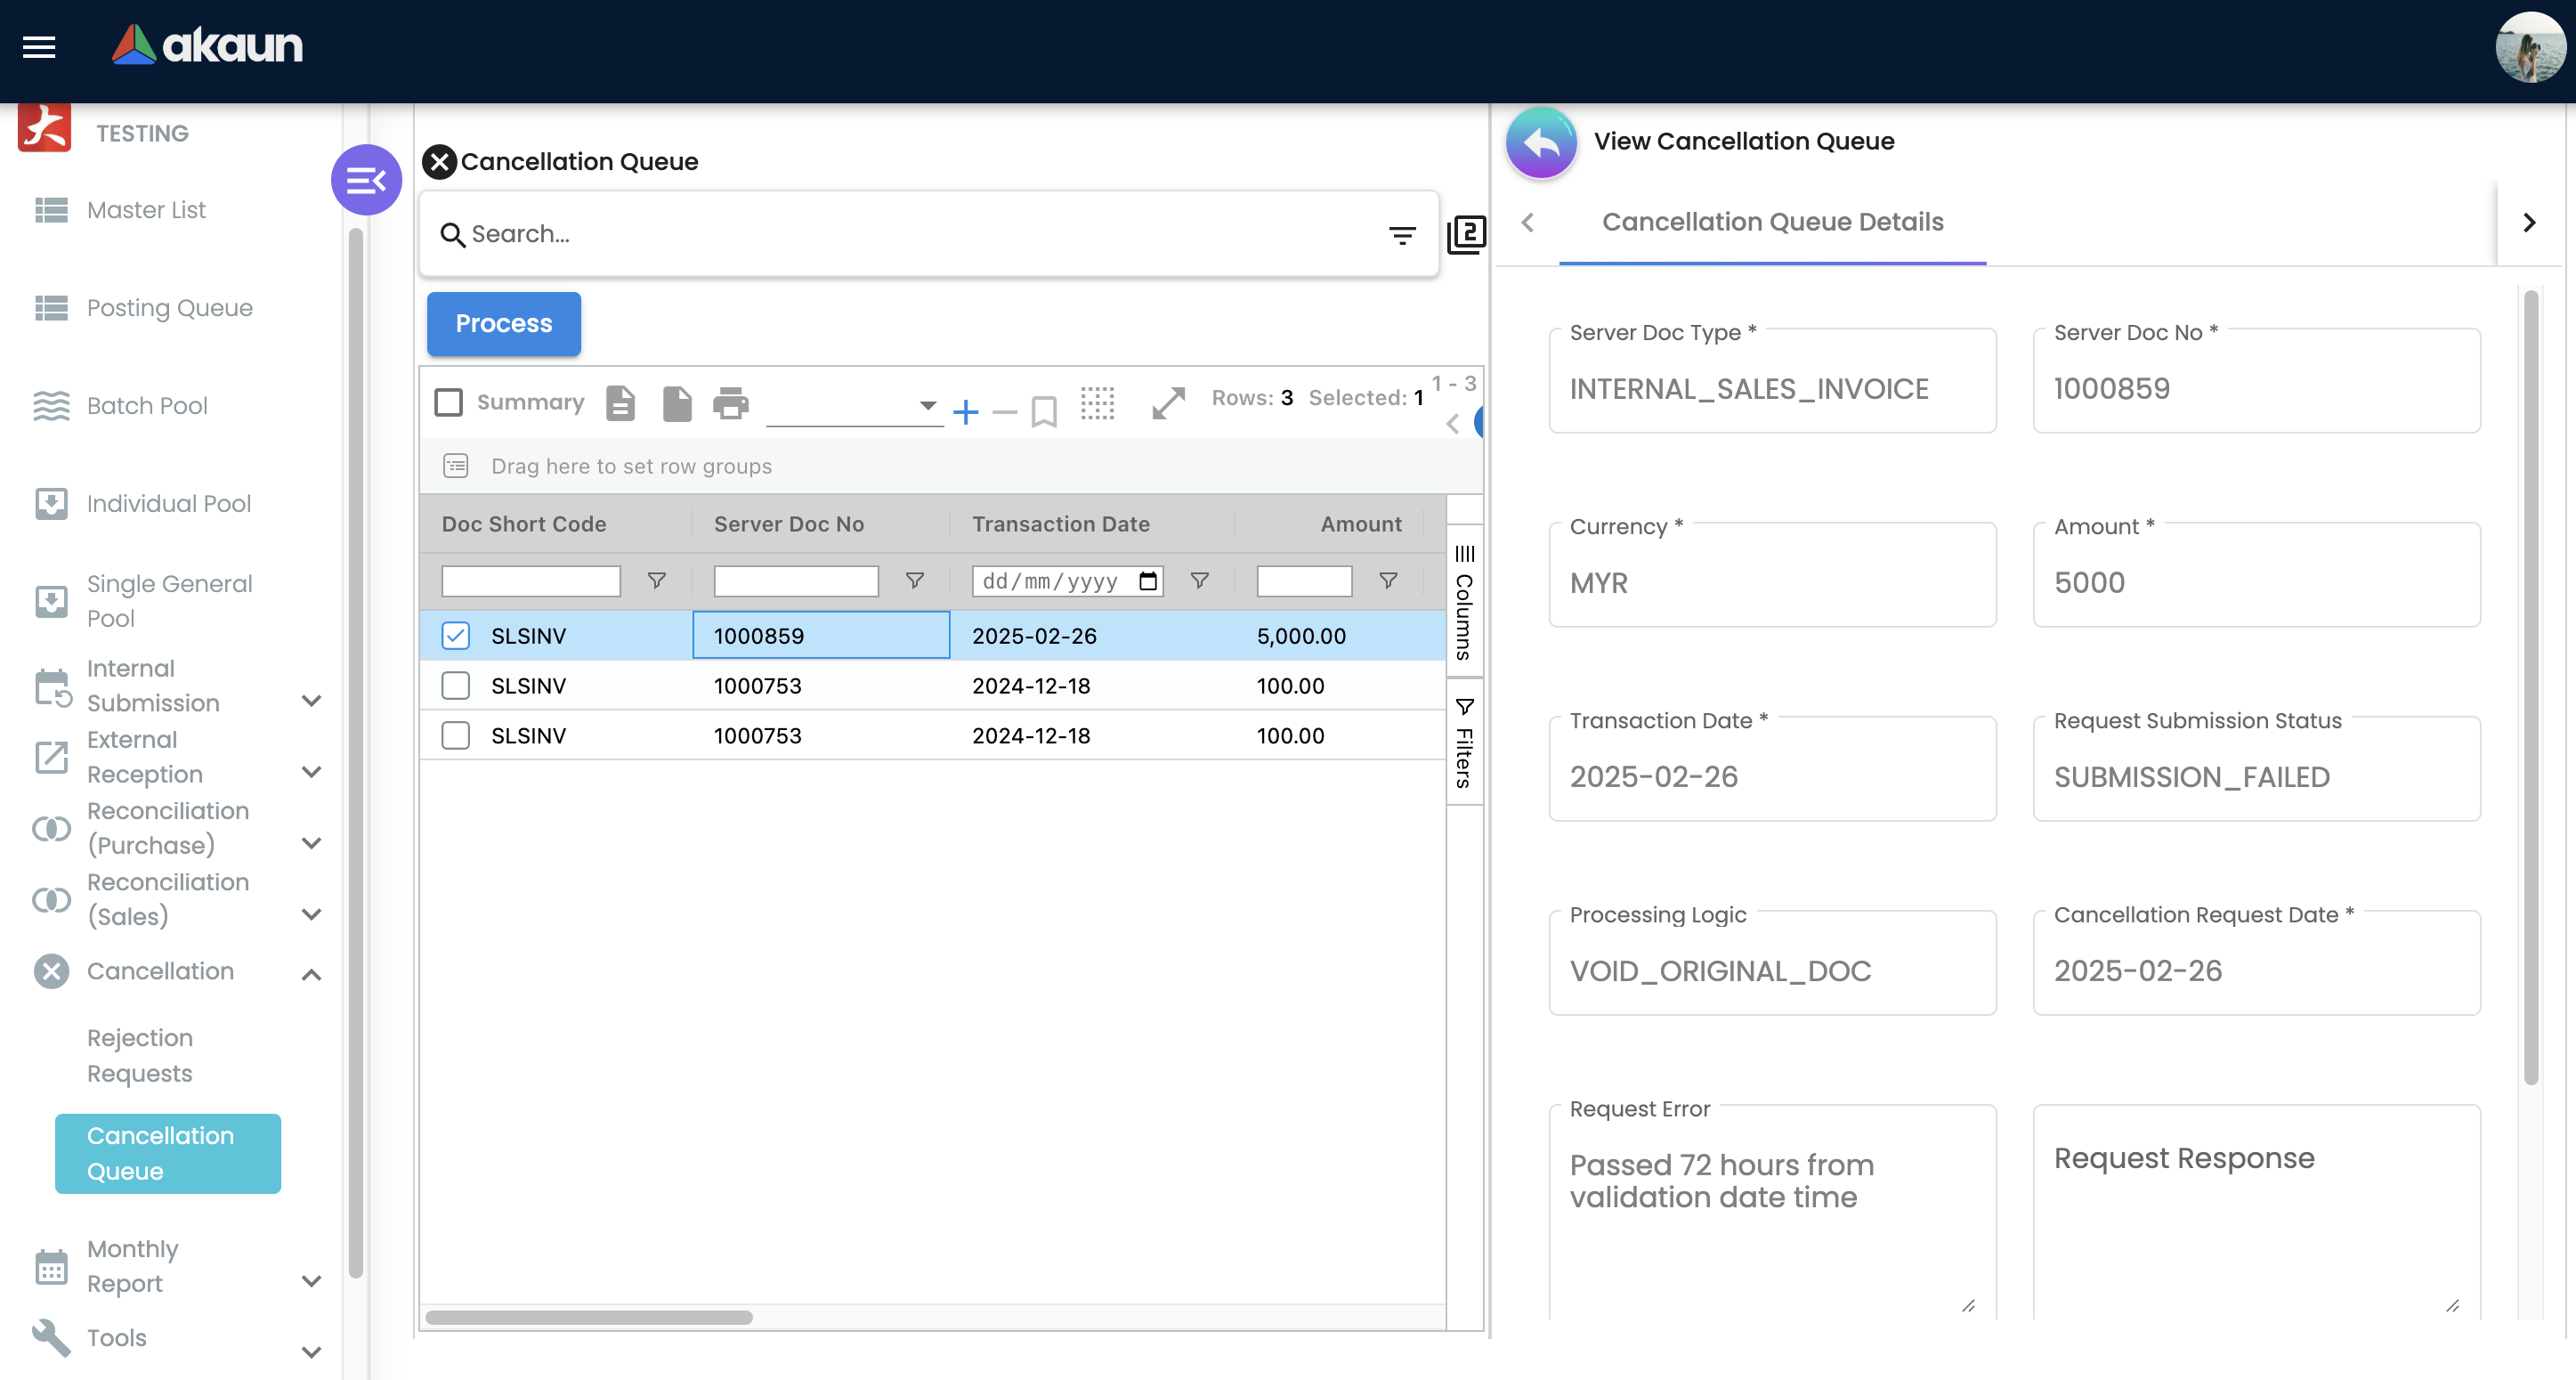The image size is (2576, 1380).
Task: Check the row with amount 100.00 above last
Action: (456, 685)
